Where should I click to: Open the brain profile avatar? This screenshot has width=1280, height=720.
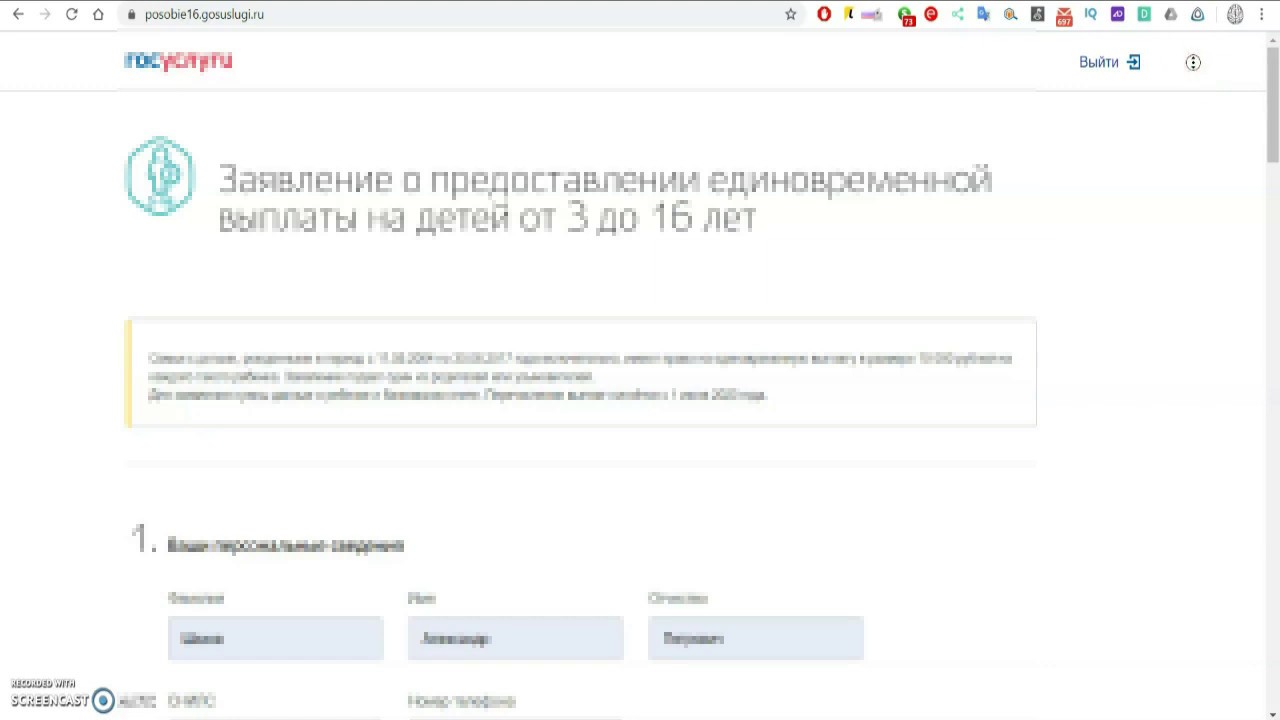[x=1235, y=14]
